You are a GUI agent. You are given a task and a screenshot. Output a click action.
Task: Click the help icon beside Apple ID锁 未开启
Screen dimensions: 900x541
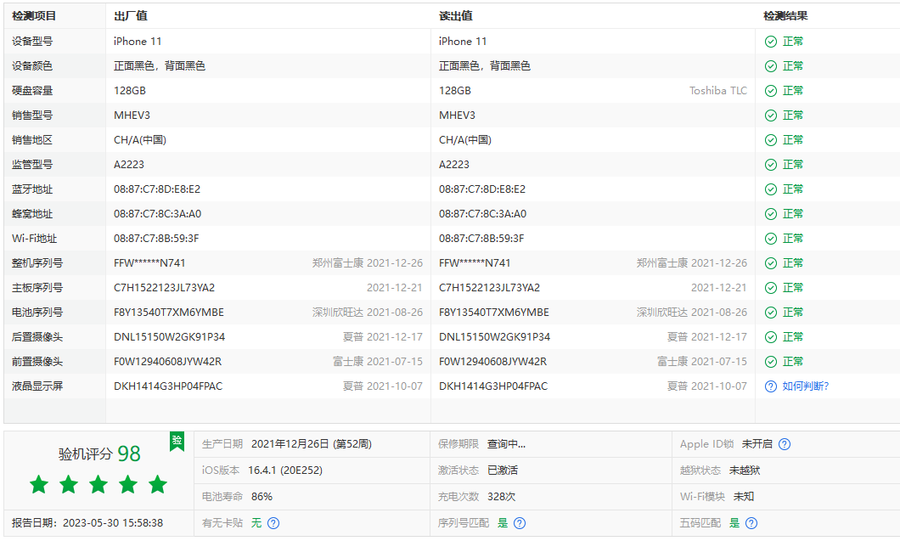click(x=784, y=444)
